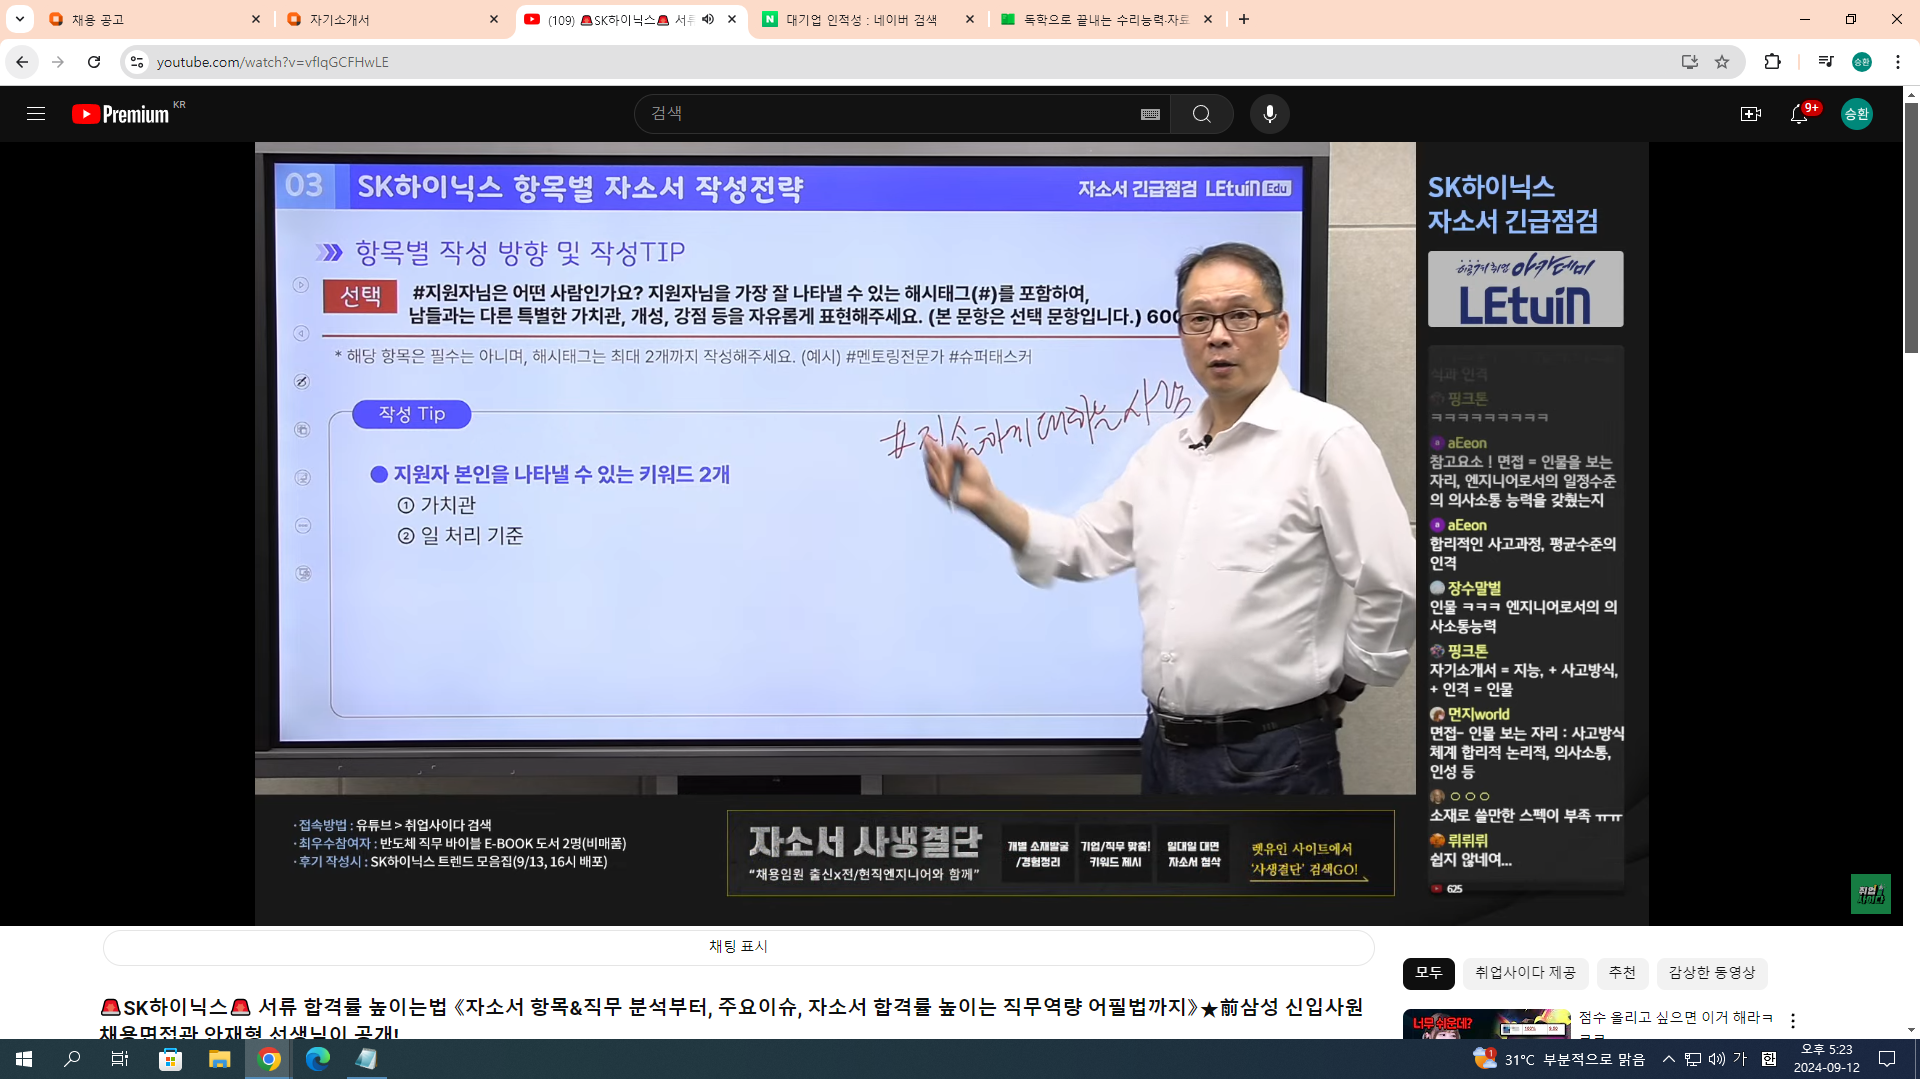Screen dimensions: 1920x1079
Task: Open the Chrome three-dot menu
Action: click(x=1897, y=62)
